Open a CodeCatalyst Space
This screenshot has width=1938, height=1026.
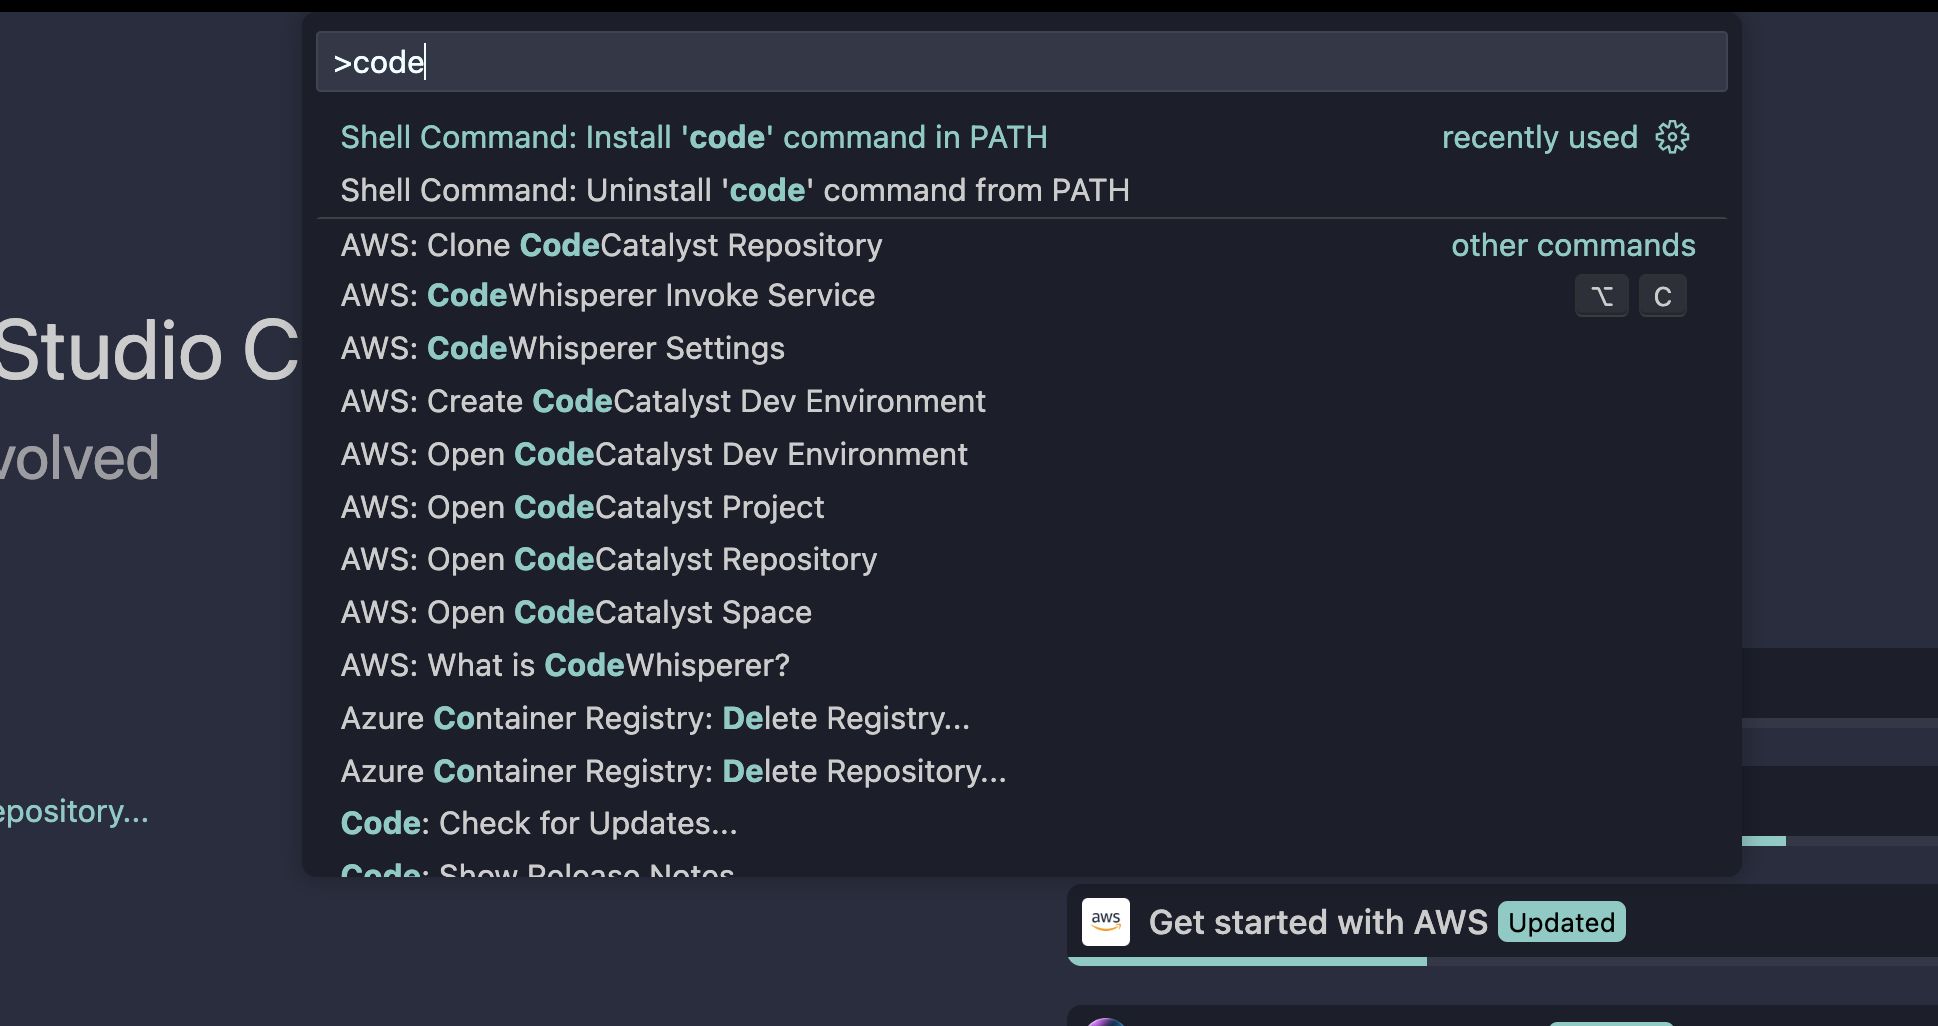576,612
